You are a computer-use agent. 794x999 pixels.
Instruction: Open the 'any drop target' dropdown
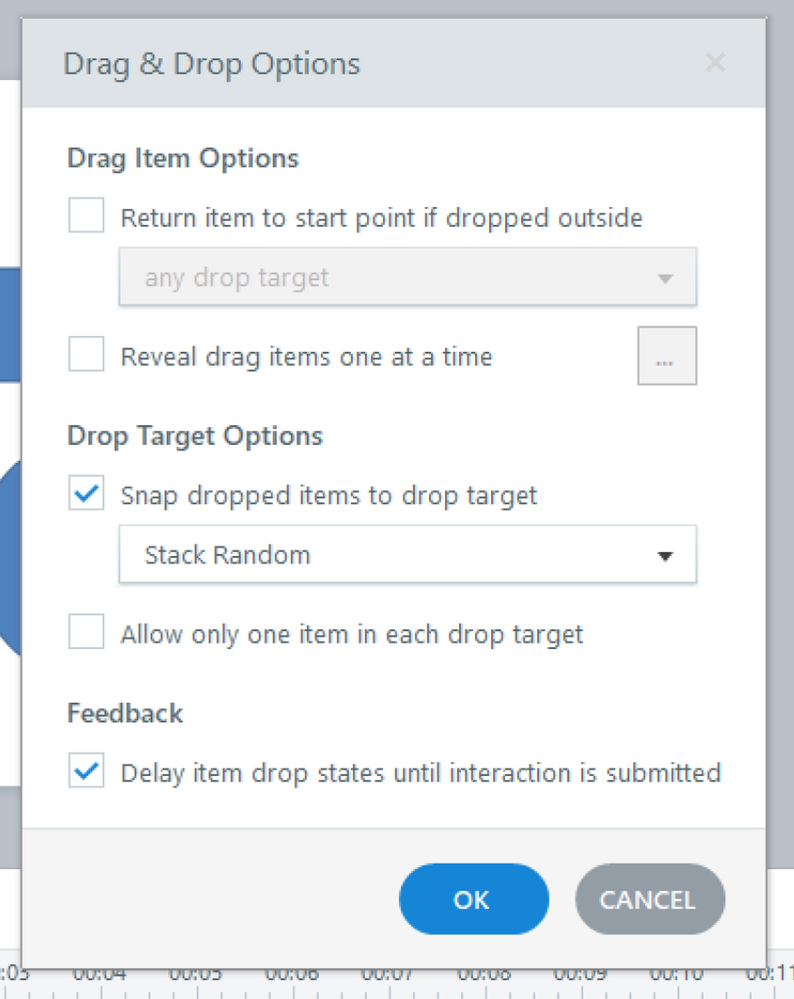pyautogui.click(x=407, y=277)
